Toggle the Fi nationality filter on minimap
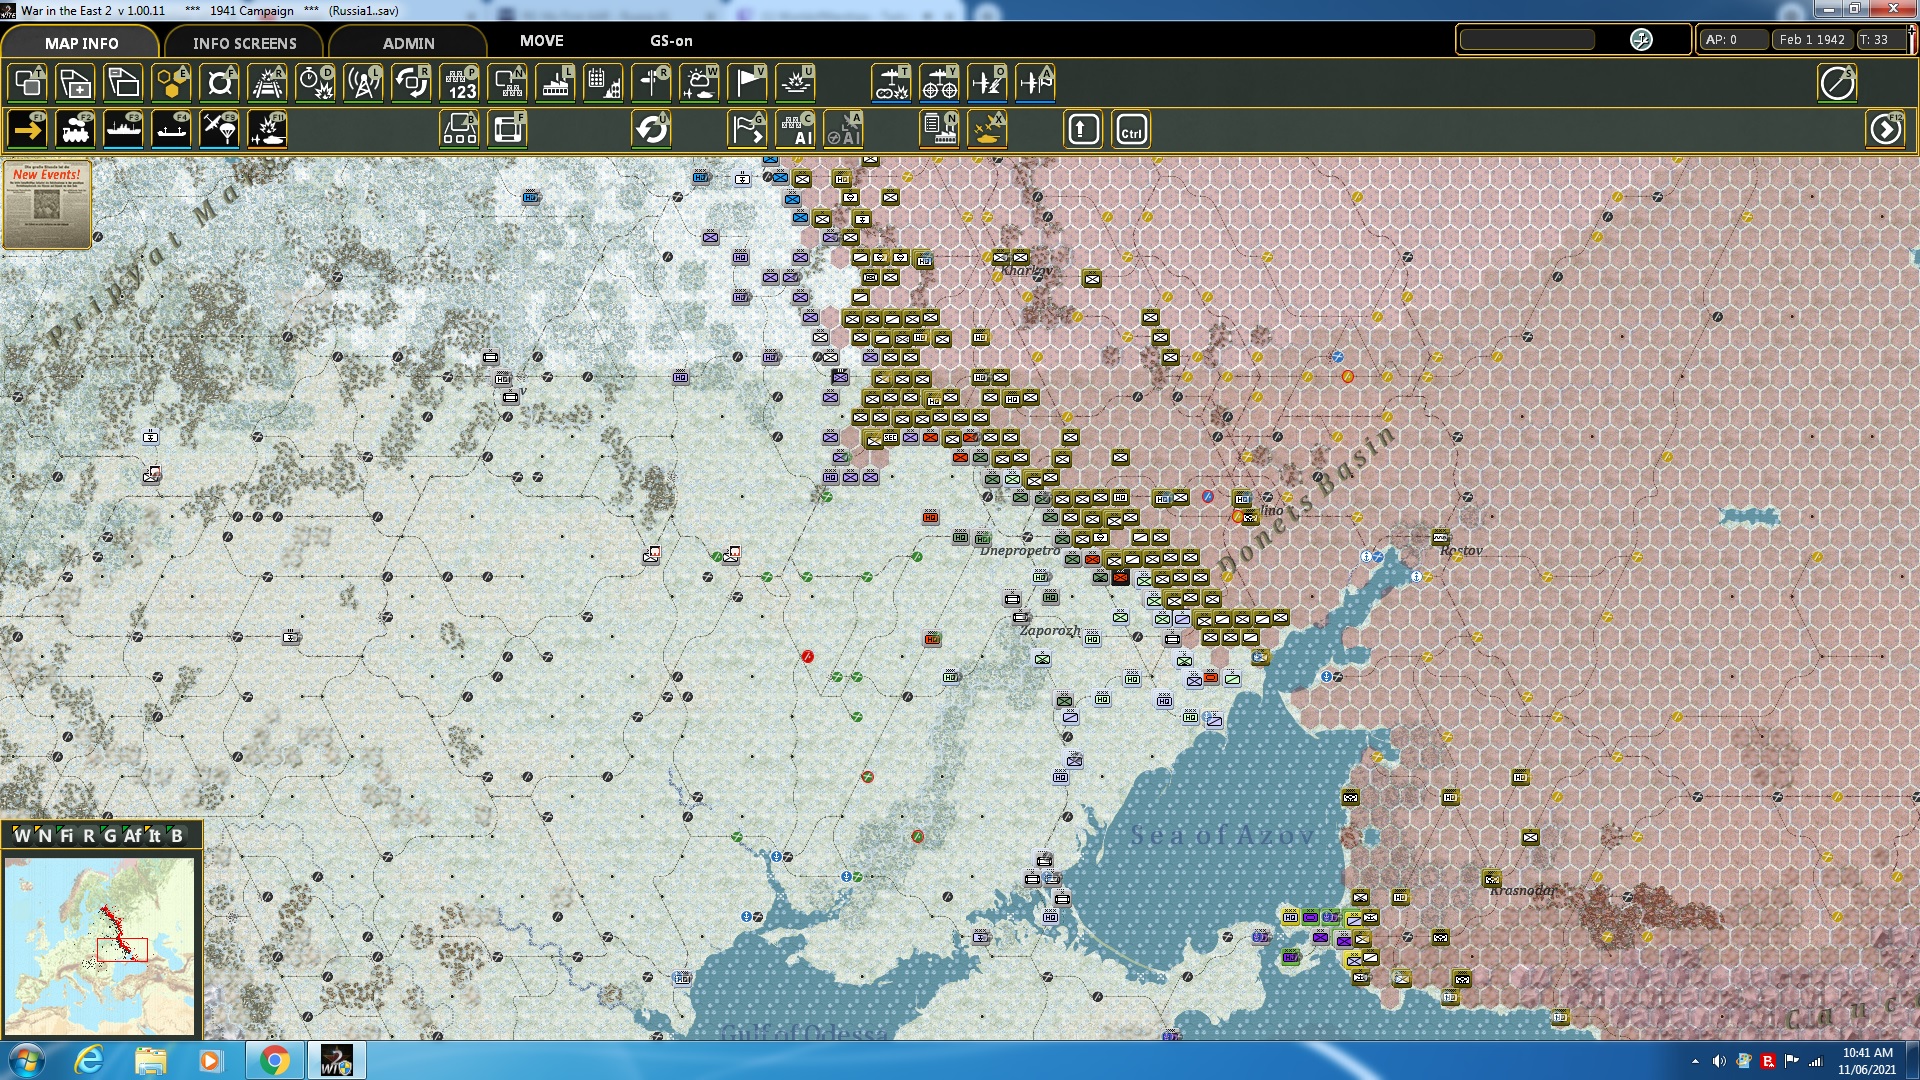Viewport: 1920px width, 1080px height. coord(66,837)
